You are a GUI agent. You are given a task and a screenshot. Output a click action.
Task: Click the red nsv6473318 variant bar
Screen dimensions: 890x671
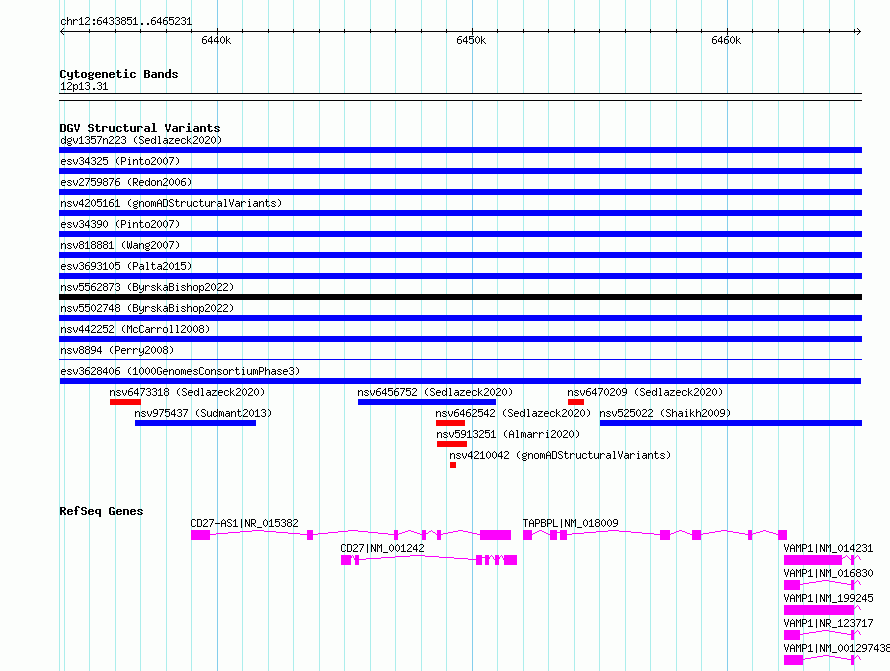click(125, 402)
